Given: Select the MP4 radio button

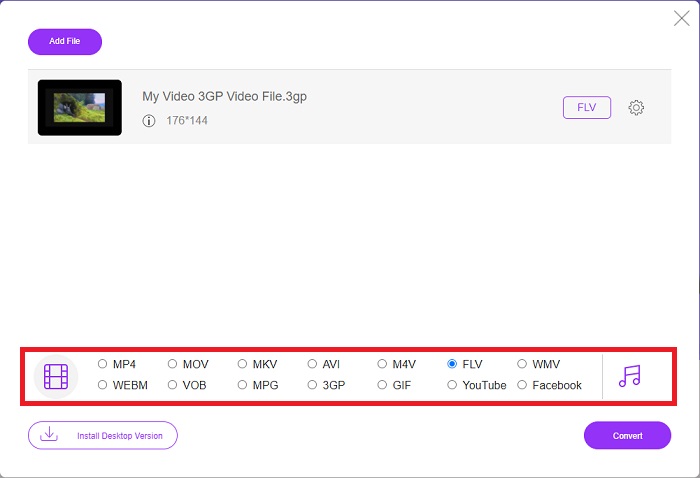Looking at the screenshot, I should (x=102, y=364).
